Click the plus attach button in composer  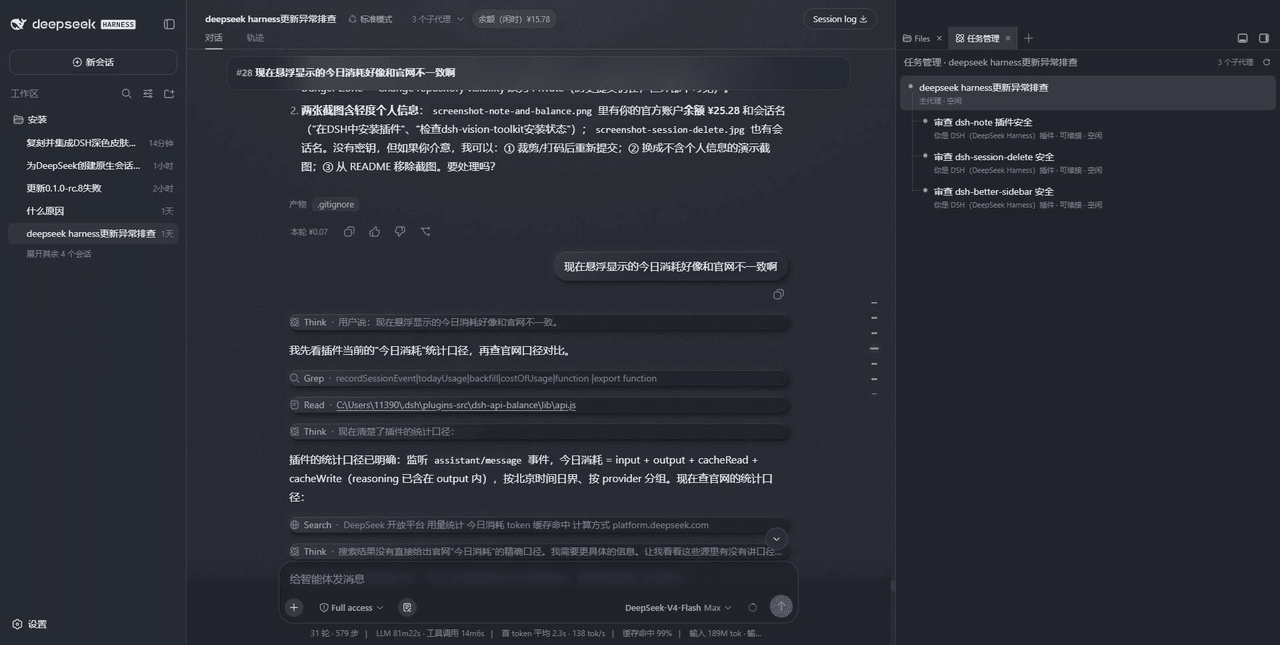[x=294, y=607]
